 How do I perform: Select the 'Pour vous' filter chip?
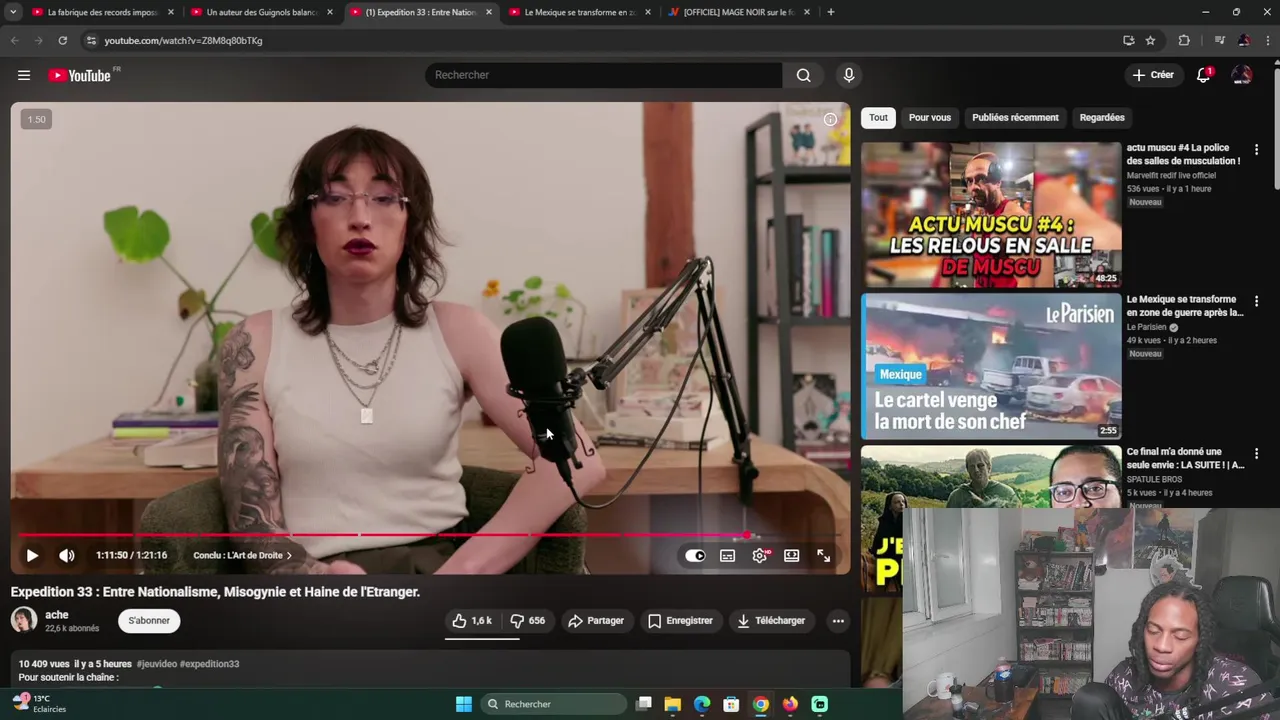point(930,117)
